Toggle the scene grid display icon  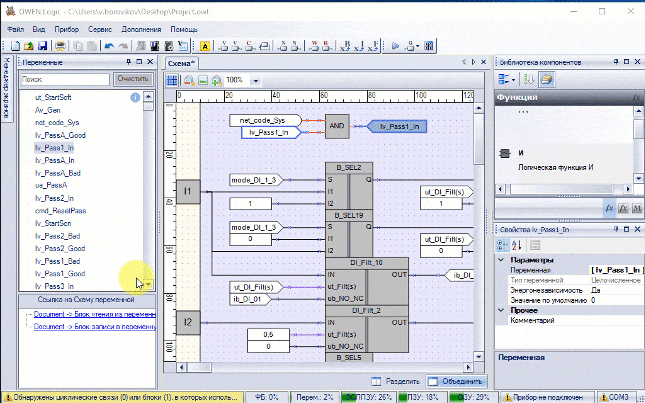pos(172,80)
